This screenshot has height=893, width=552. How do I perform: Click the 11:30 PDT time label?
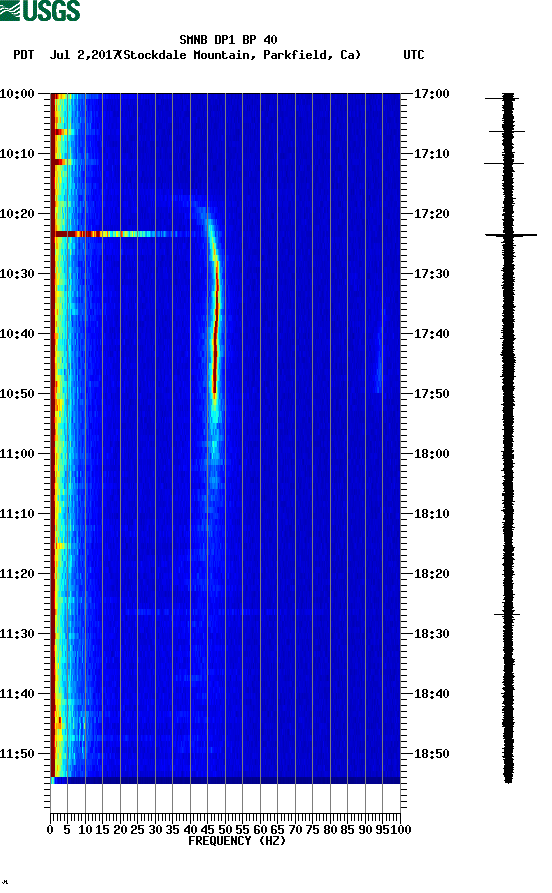pos(18,634)
